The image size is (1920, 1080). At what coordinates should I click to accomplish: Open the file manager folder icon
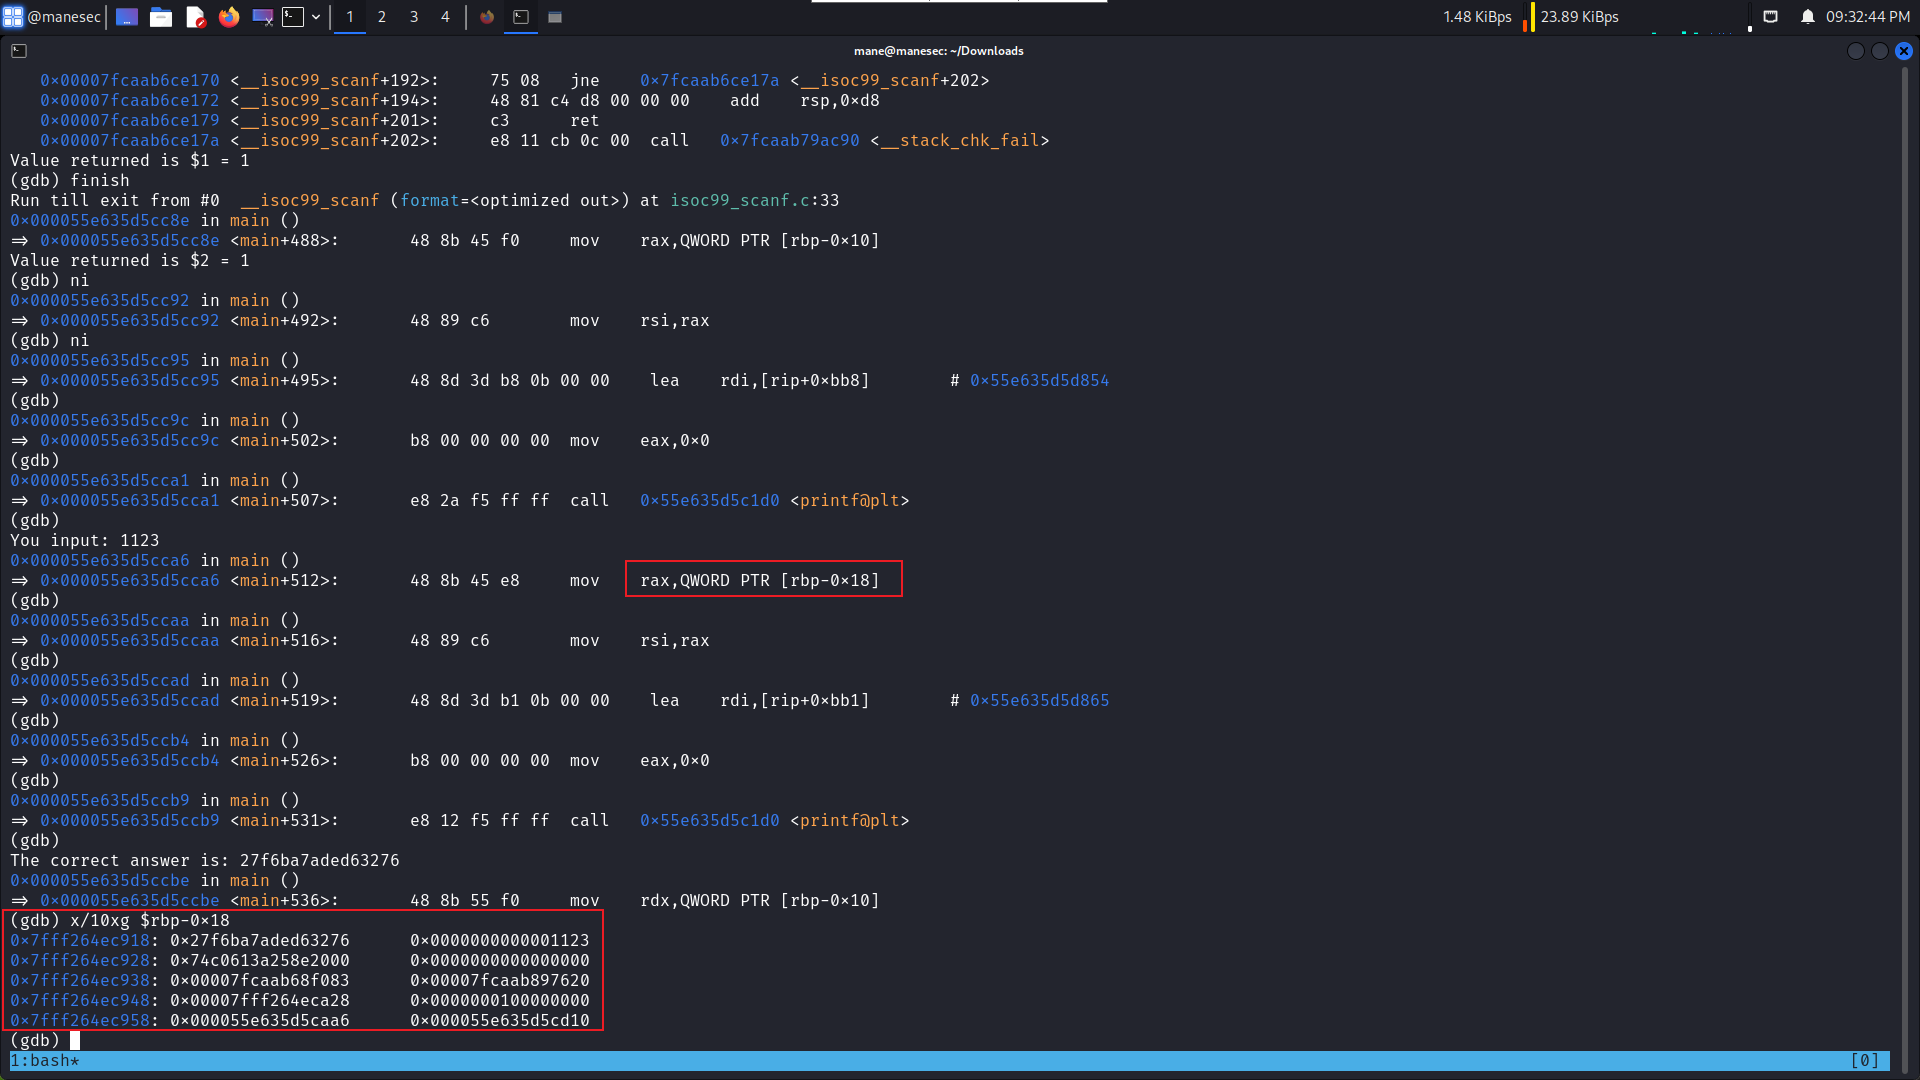point(161,17)
